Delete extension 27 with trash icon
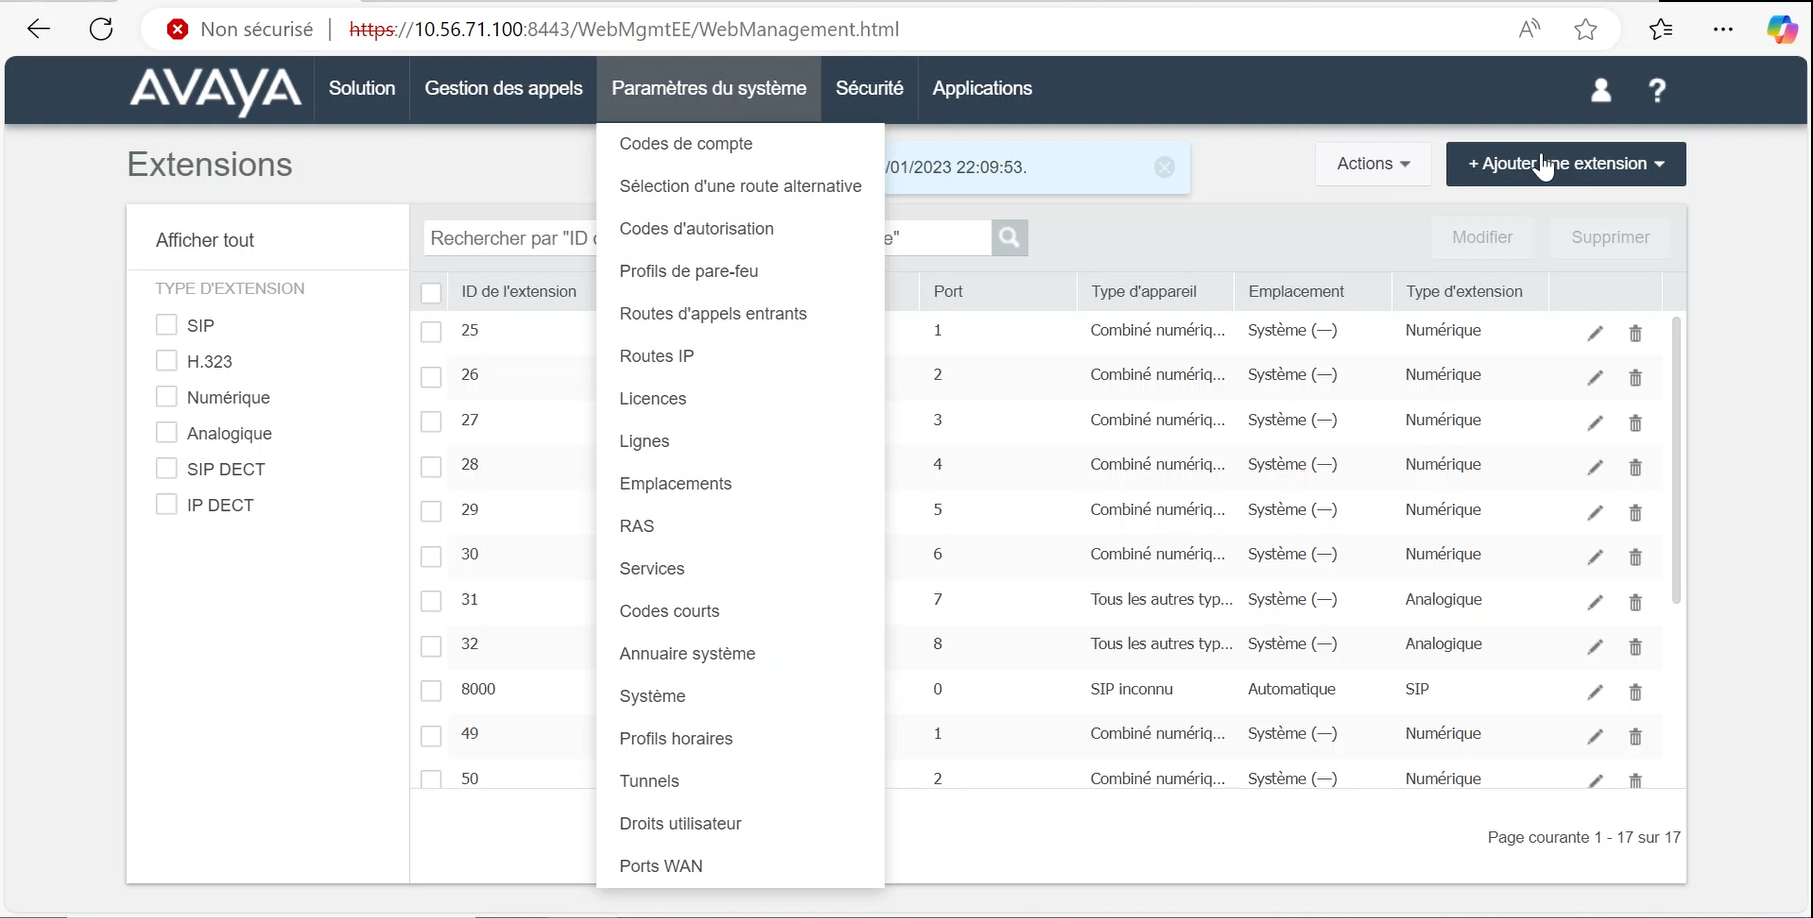This screenshot has width=1813, height=918. [x=1635, y=423]
